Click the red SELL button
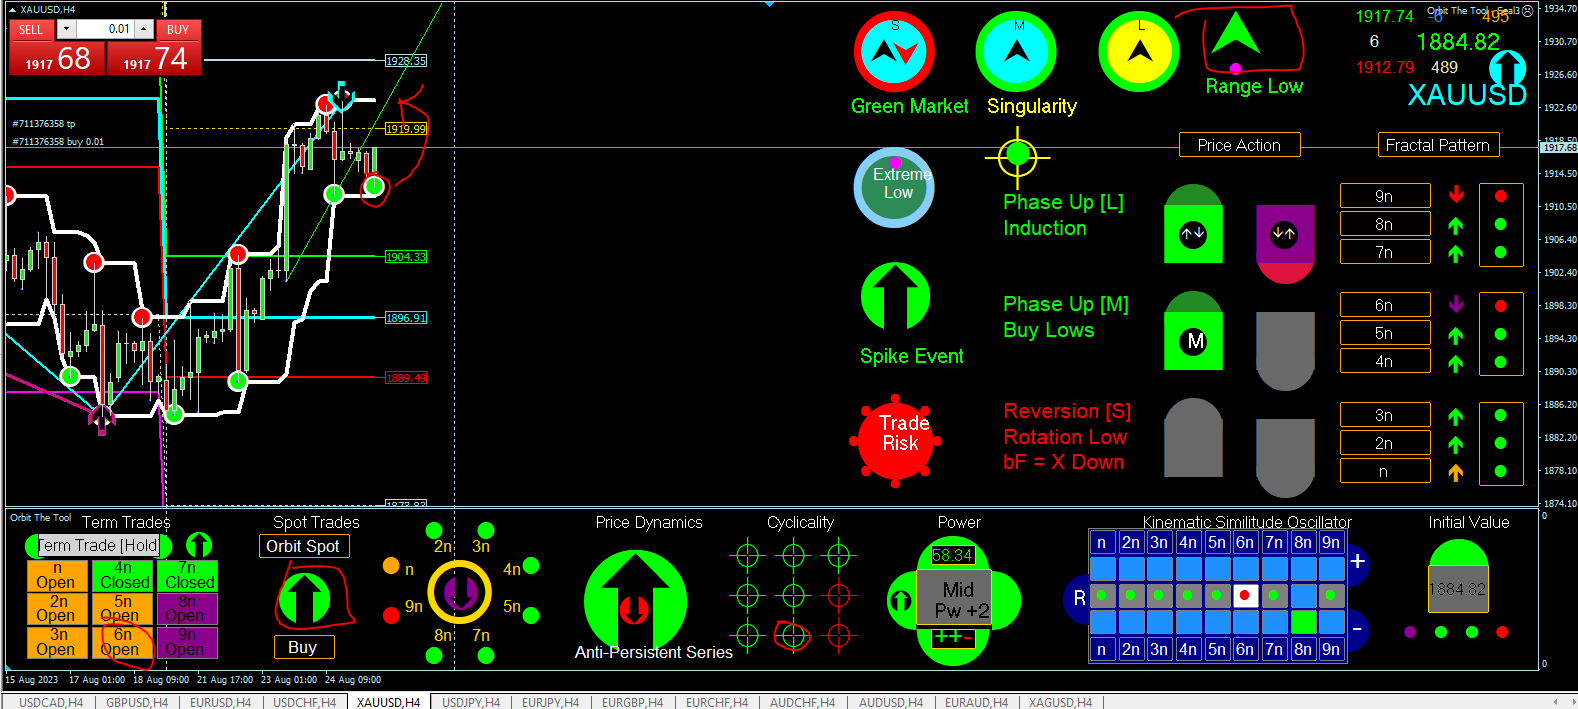Viewport: 1578px width, 709px height. (31, 29)
